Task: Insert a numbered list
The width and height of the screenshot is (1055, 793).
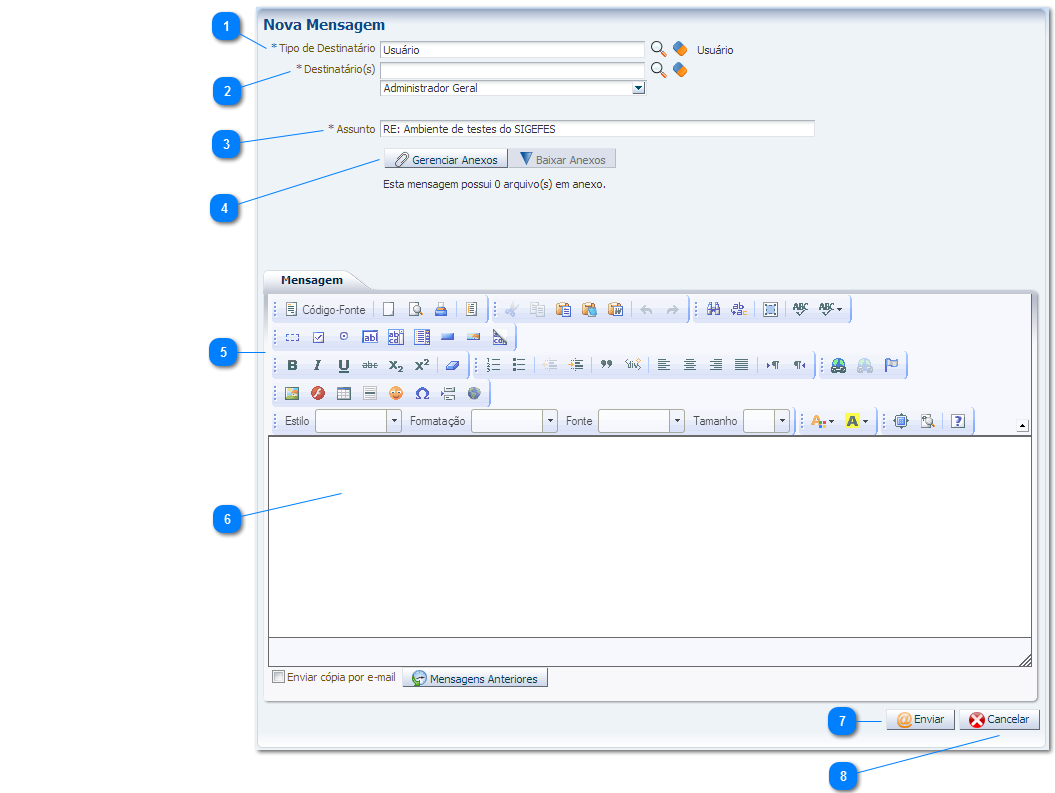Action: [x=493, y=365]
